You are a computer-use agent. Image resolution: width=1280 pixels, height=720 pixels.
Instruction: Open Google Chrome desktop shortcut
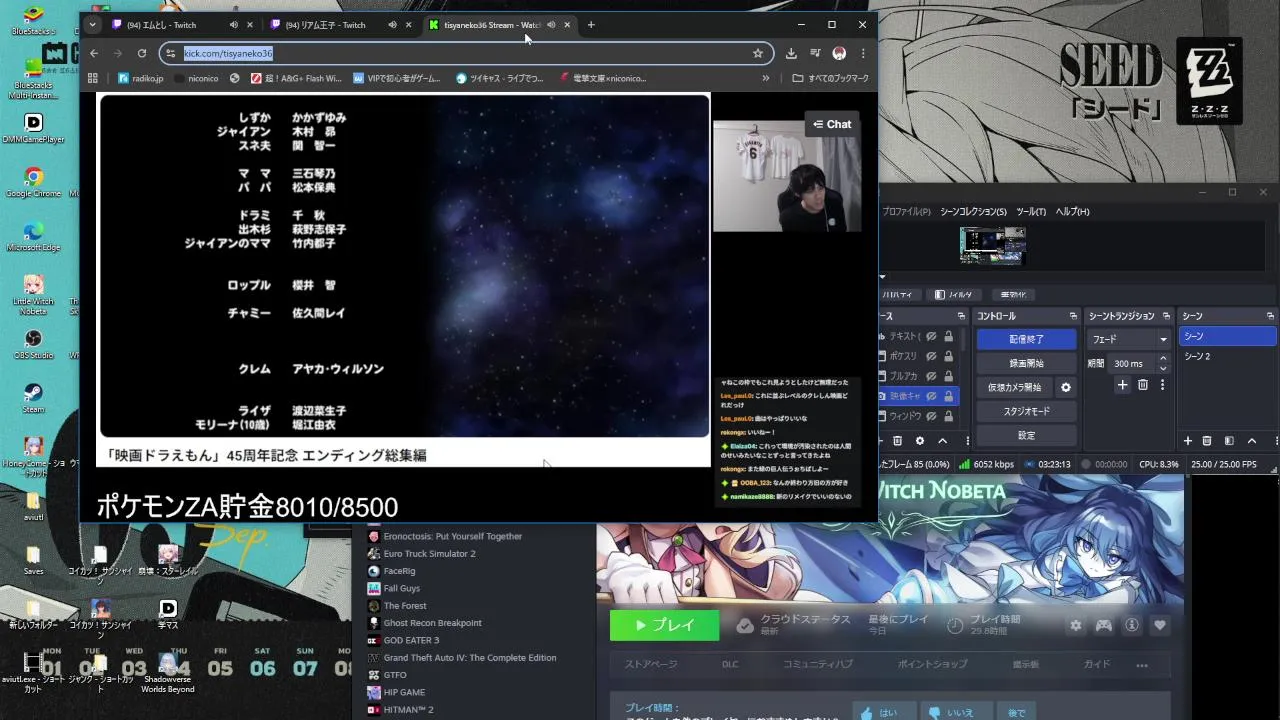pyautogui.click(x=34, y=181)
